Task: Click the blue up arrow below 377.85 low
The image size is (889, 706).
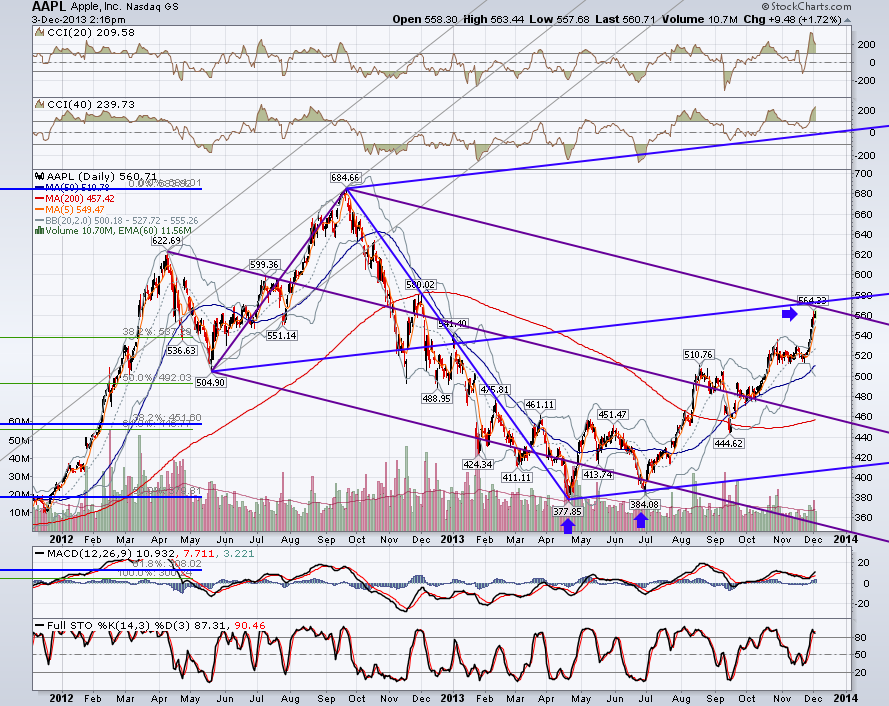Action: point(568,526)
